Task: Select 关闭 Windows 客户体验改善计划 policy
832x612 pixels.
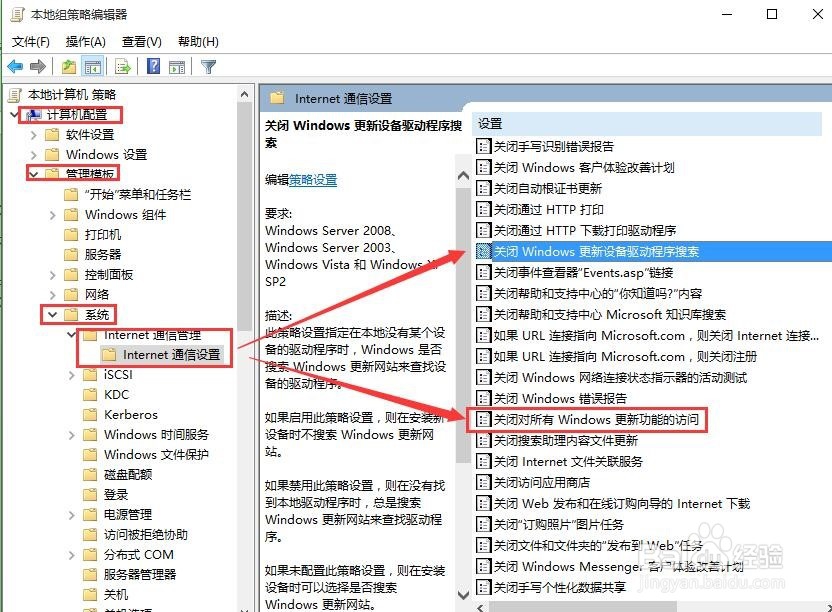Action: tap(584, 167)
